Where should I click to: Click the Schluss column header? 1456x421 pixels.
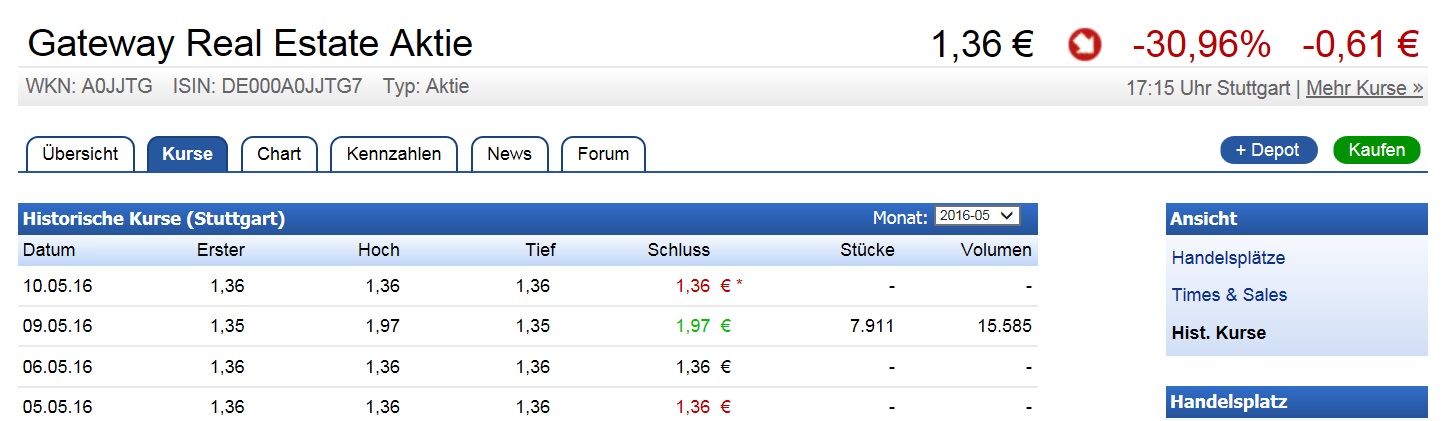[x=678, y=250]
